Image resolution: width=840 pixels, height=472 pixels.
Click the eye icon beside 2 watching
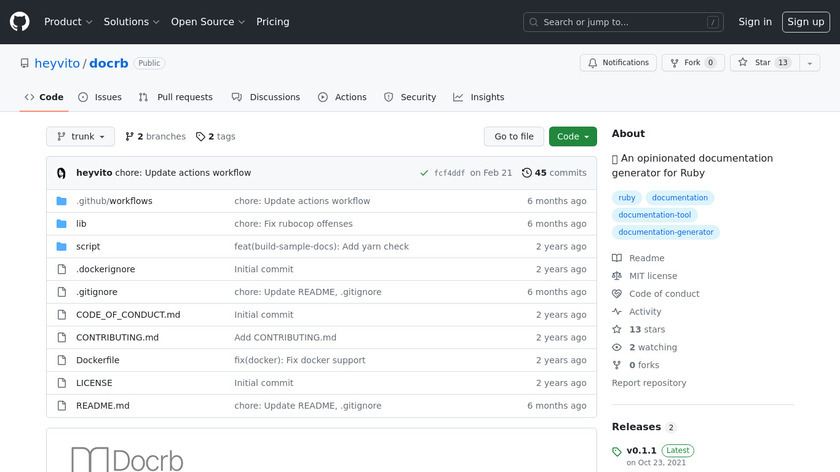(617, 347)
